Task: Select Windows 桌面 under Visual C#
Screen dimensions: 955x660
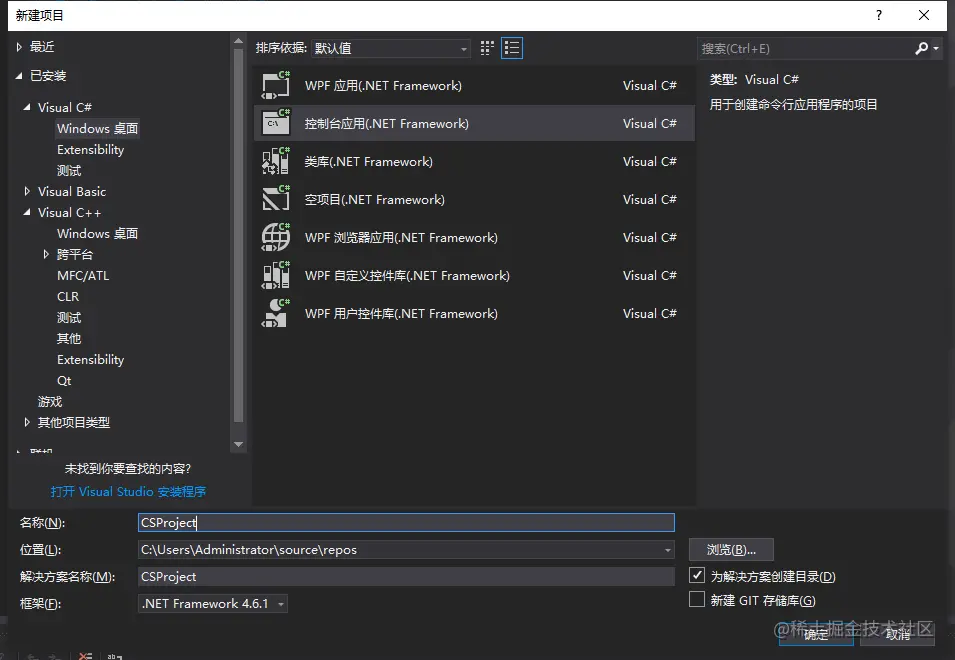Action: point(97,128)
